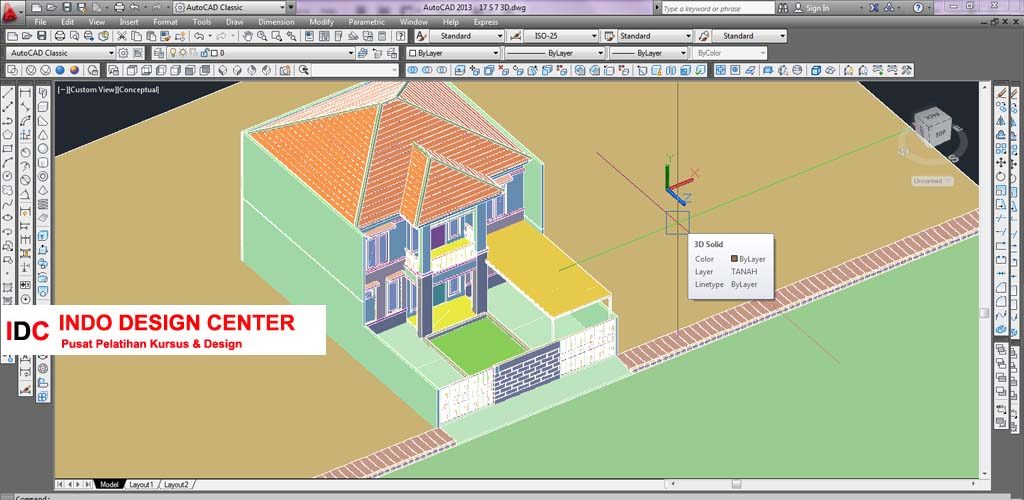Open the Express menu
The height and width of the screenshot is (500, 1024).
pyautogui.click(x=486, y=22)
